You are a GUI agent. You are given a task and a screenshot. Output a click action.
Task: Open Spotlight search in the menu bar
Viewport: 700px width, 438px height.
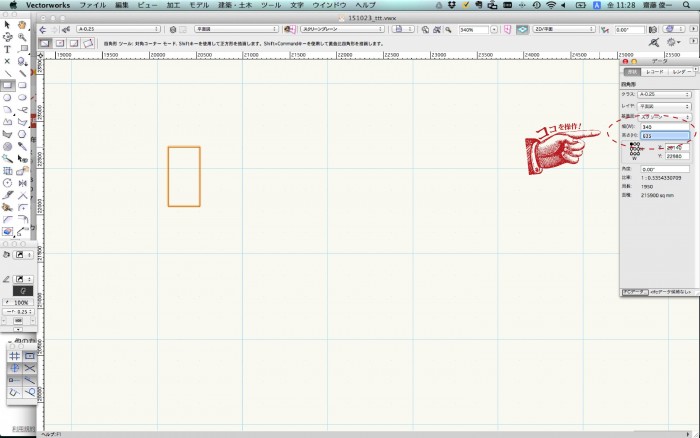(x=689, y=5)
